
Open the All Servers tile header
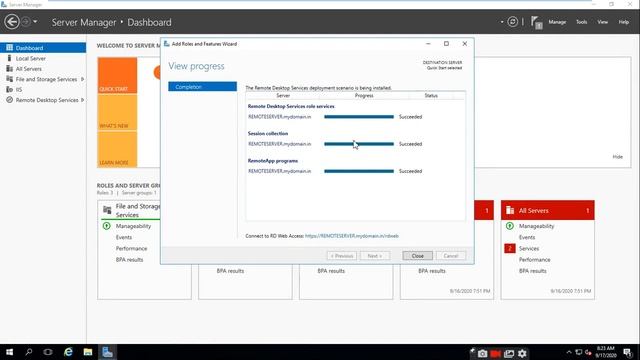[x=548, y=210]
